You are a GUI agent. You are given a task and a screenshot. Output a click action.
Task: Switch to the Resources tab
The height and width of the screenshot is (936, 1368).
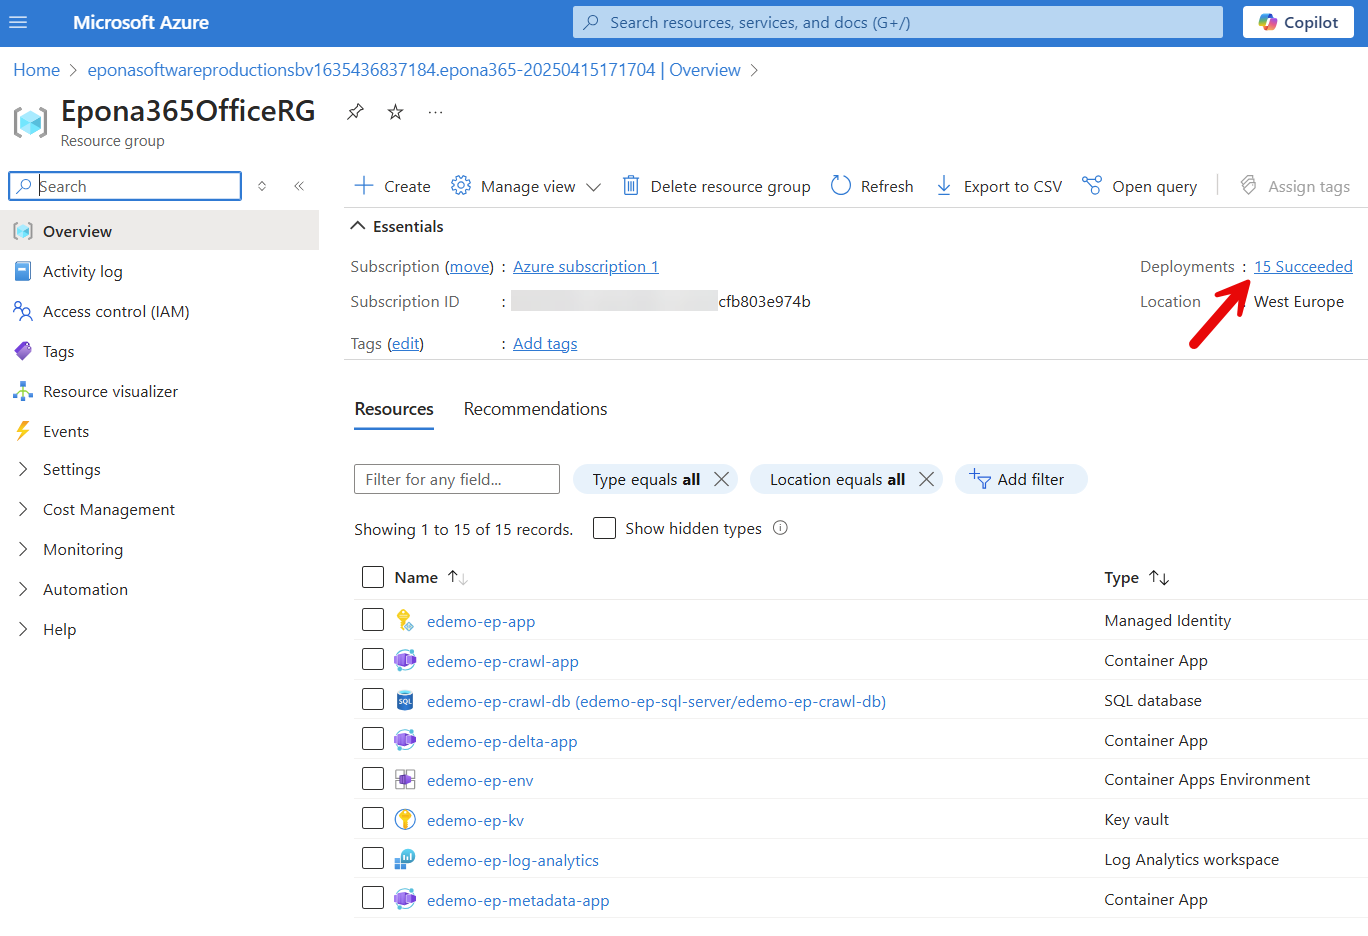pyautogui.click(x=394, y=409)
